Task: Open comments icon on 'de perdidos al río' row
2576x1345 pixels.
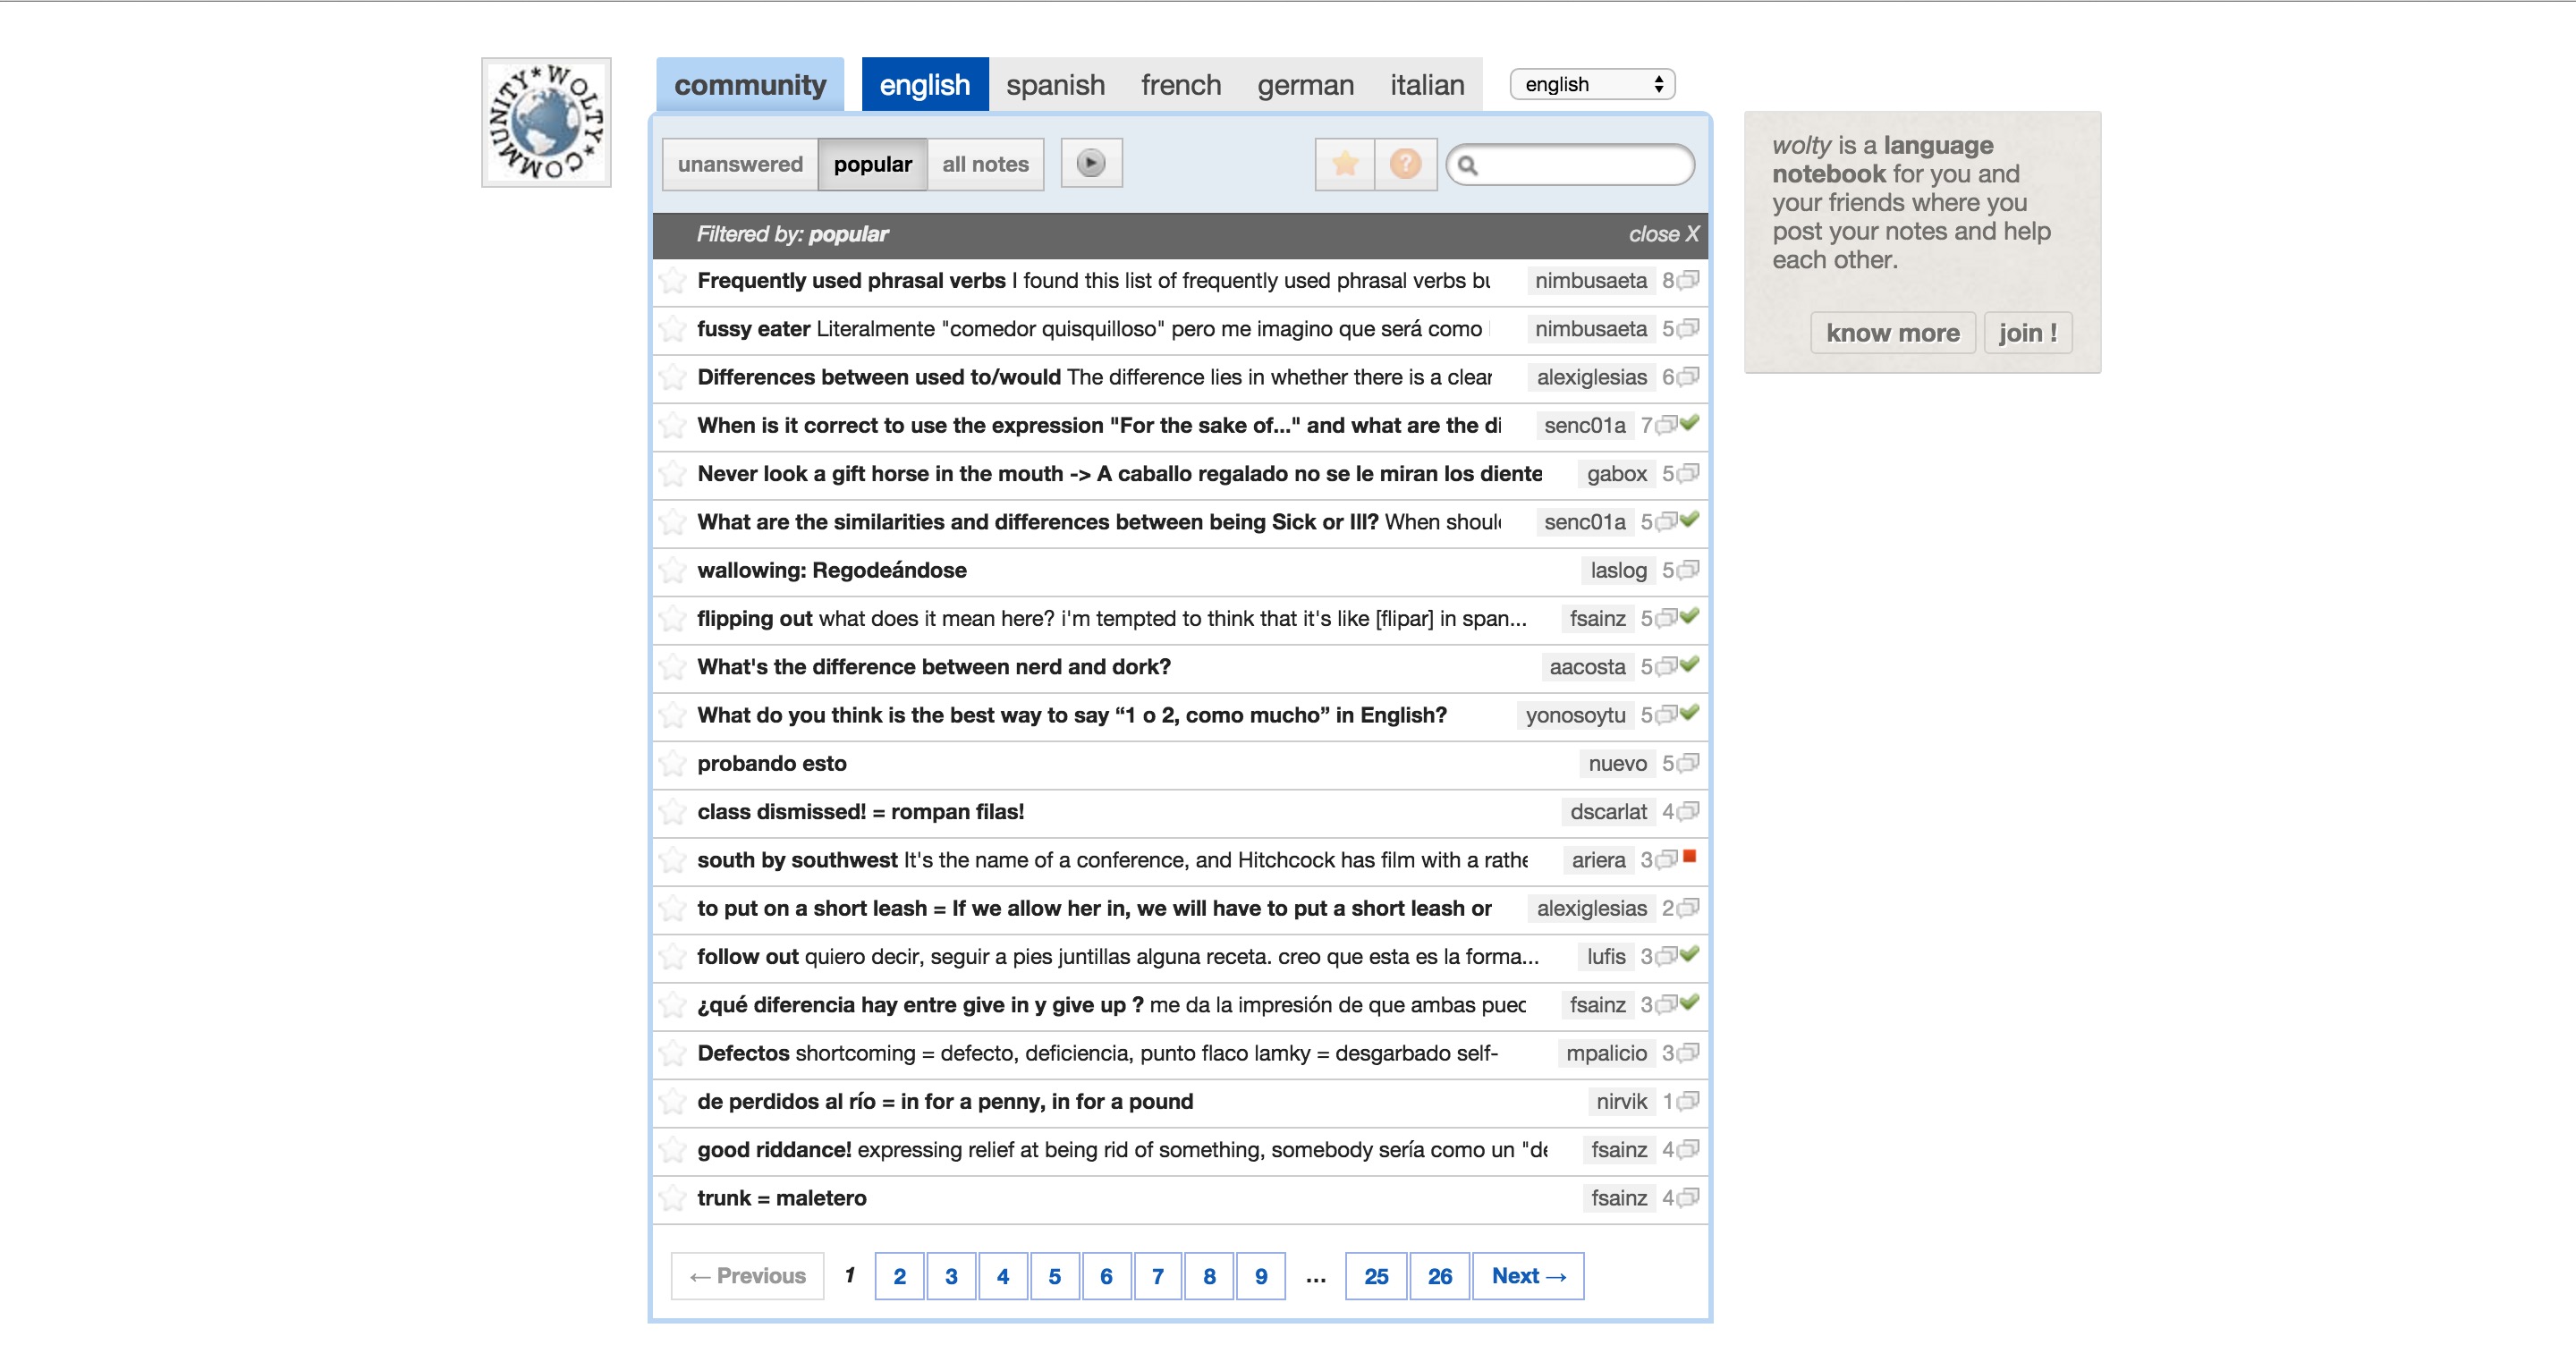Action: point(1688,1101)
